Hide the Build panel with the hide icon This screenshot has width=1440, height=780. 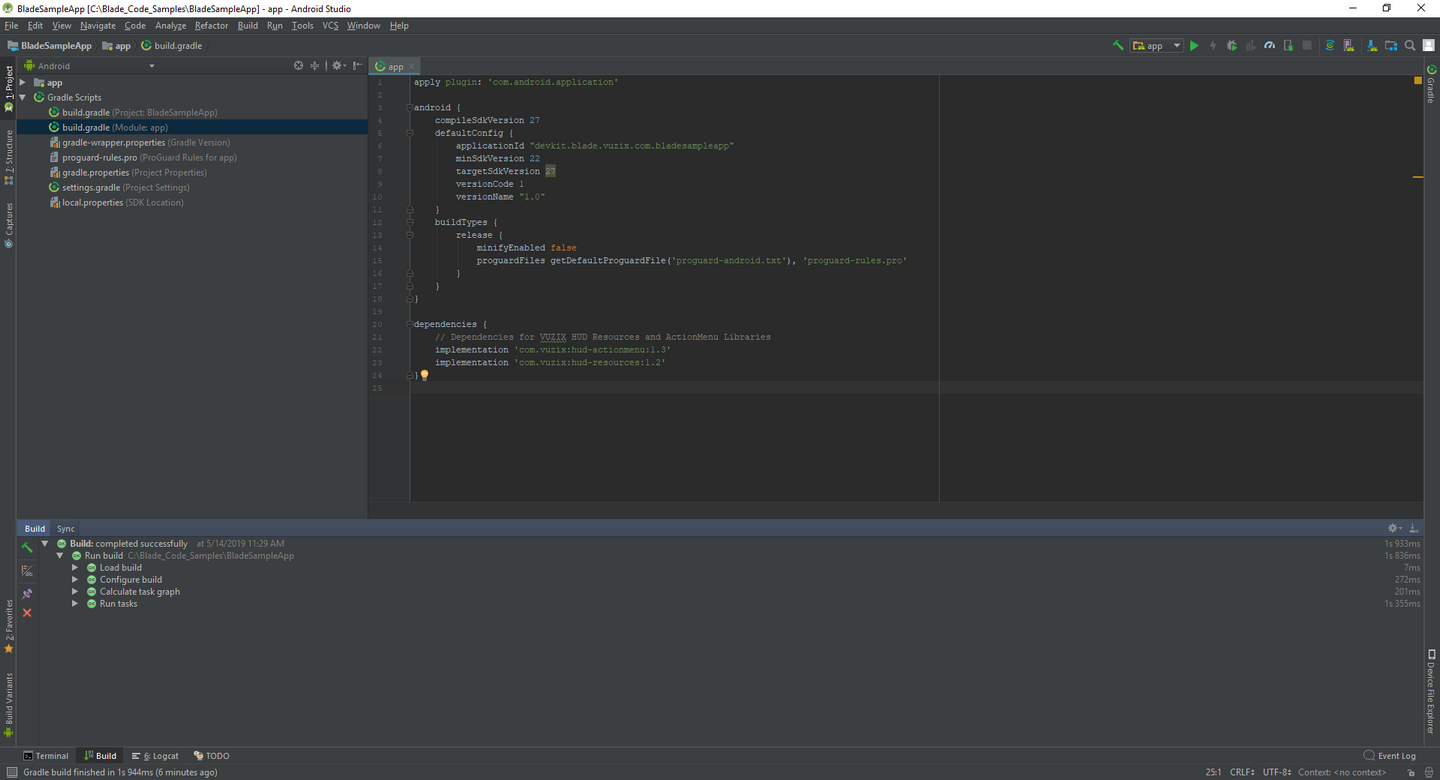coord(1414,528)
